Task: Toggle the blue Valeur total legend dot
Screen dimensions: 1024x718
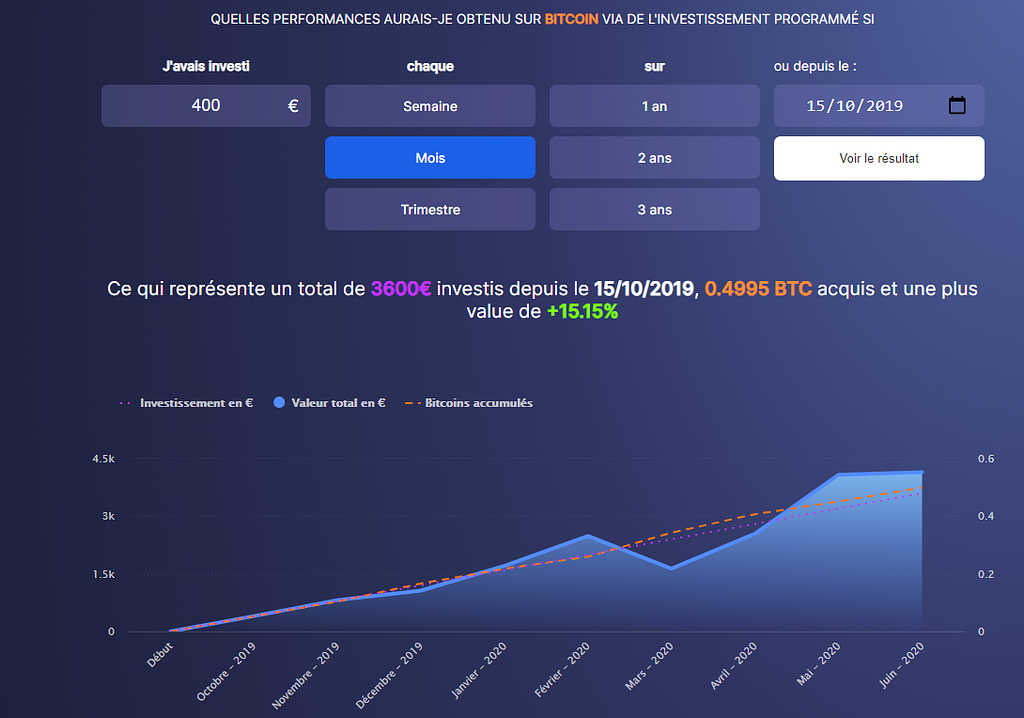Action: click(x=279, y=402)
